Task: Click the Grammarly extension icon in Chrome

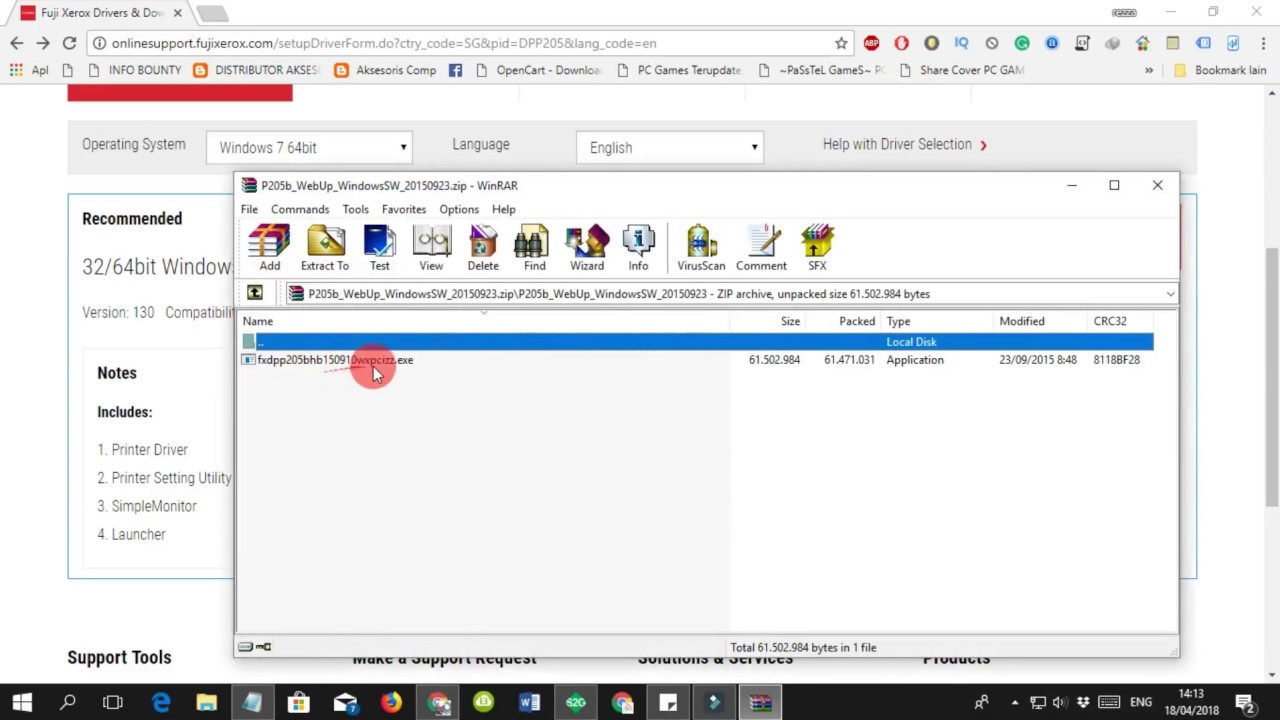Action: 1022,43
